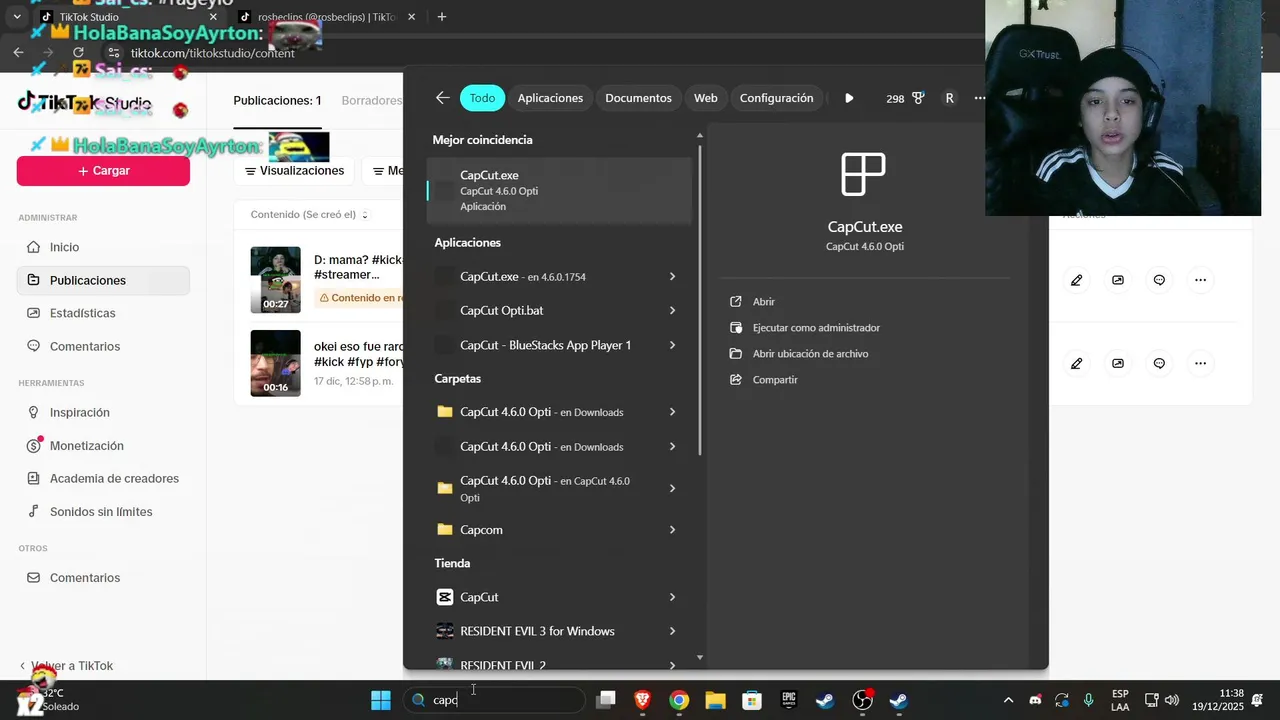Select the CapCut store app icon
Screen dimensions: 1280x720
445,597
